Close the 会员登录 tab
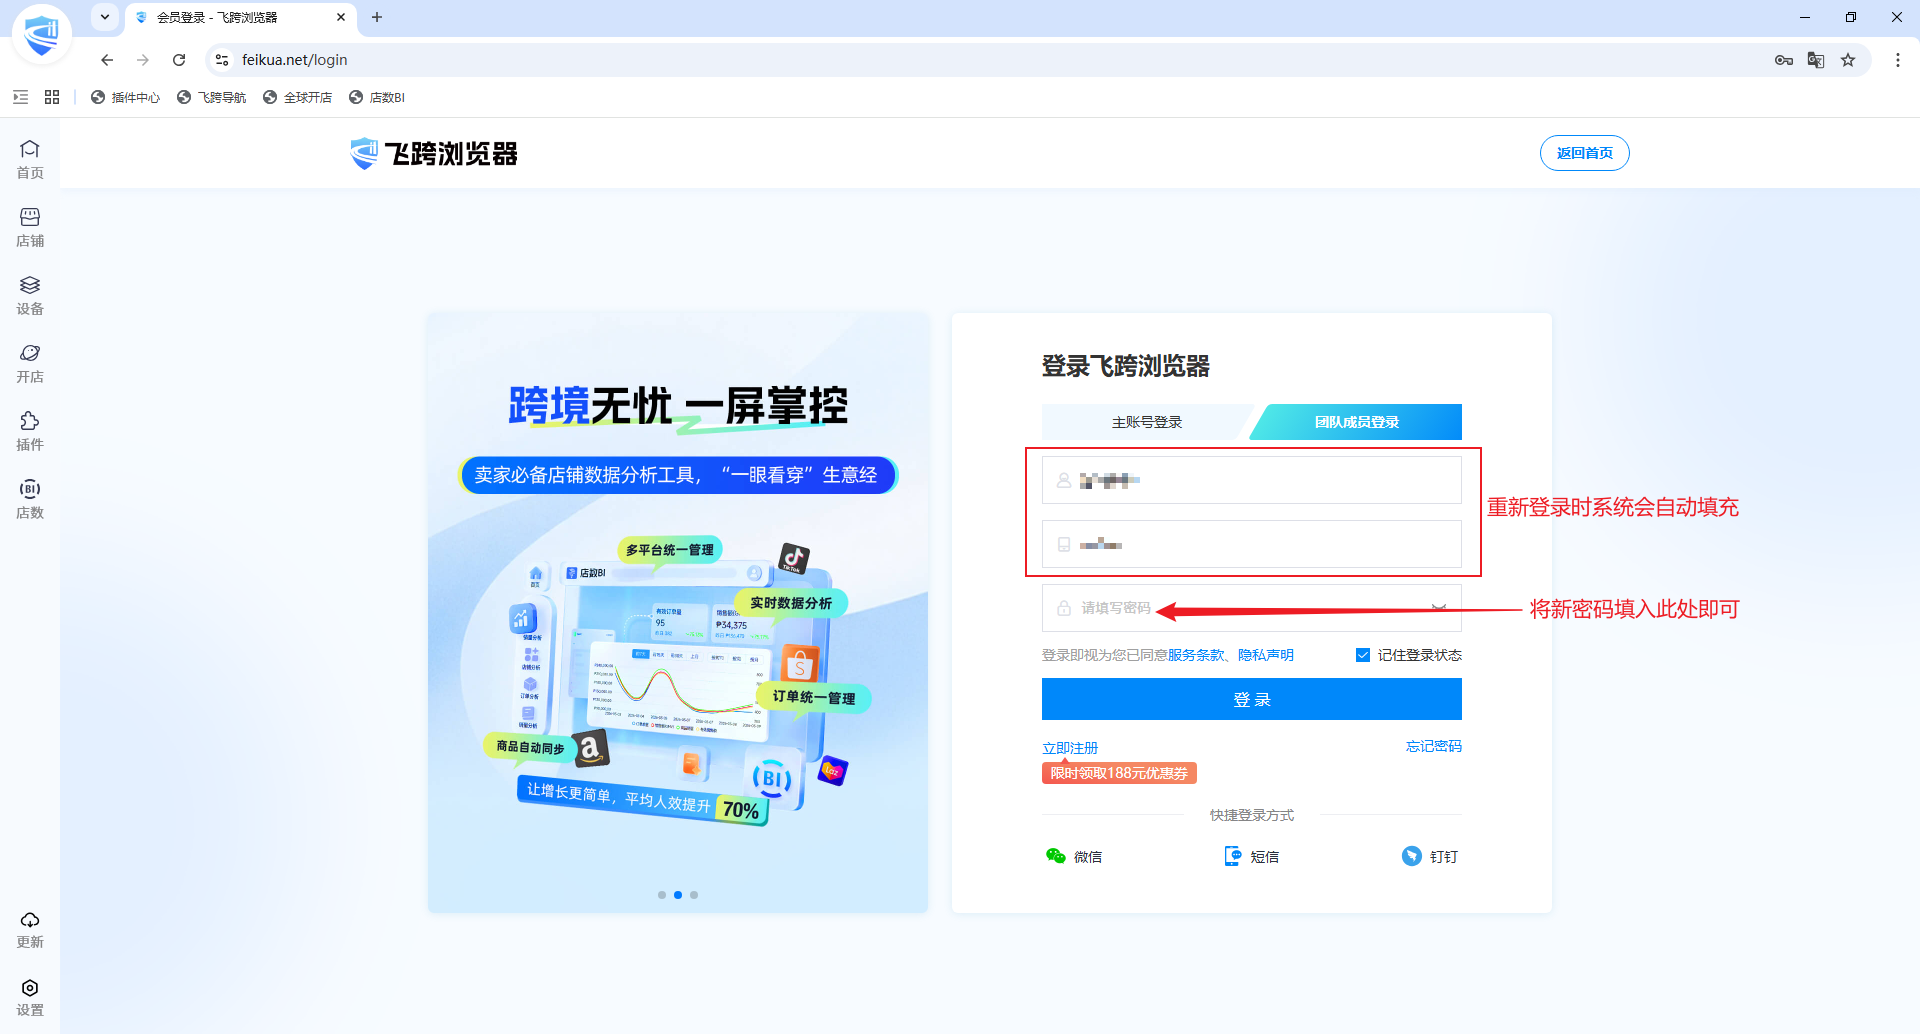The height and width of the screenshot is (1034, 1920). pos(341,17)
